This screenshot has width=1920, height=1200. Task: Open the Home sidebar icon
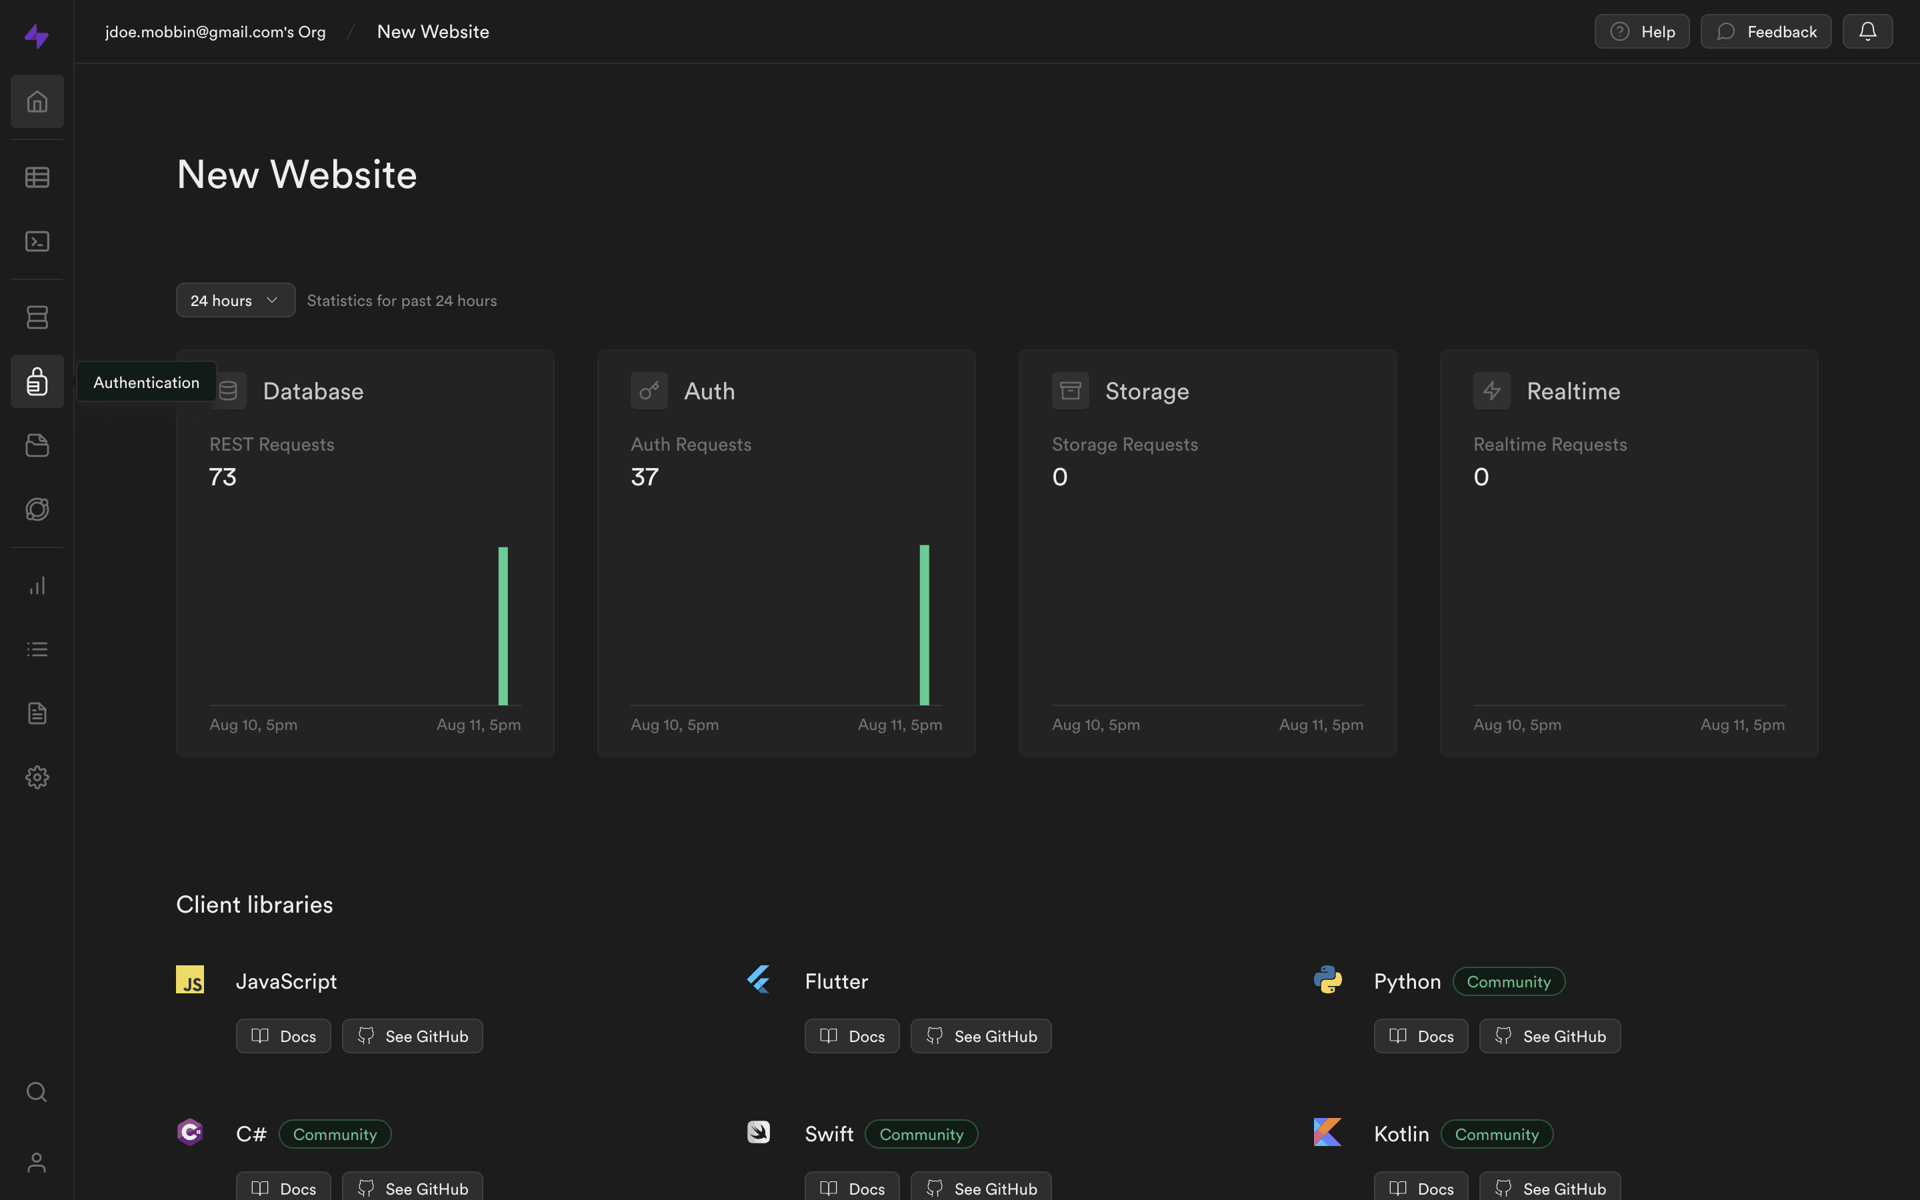[x=37, y=101]
